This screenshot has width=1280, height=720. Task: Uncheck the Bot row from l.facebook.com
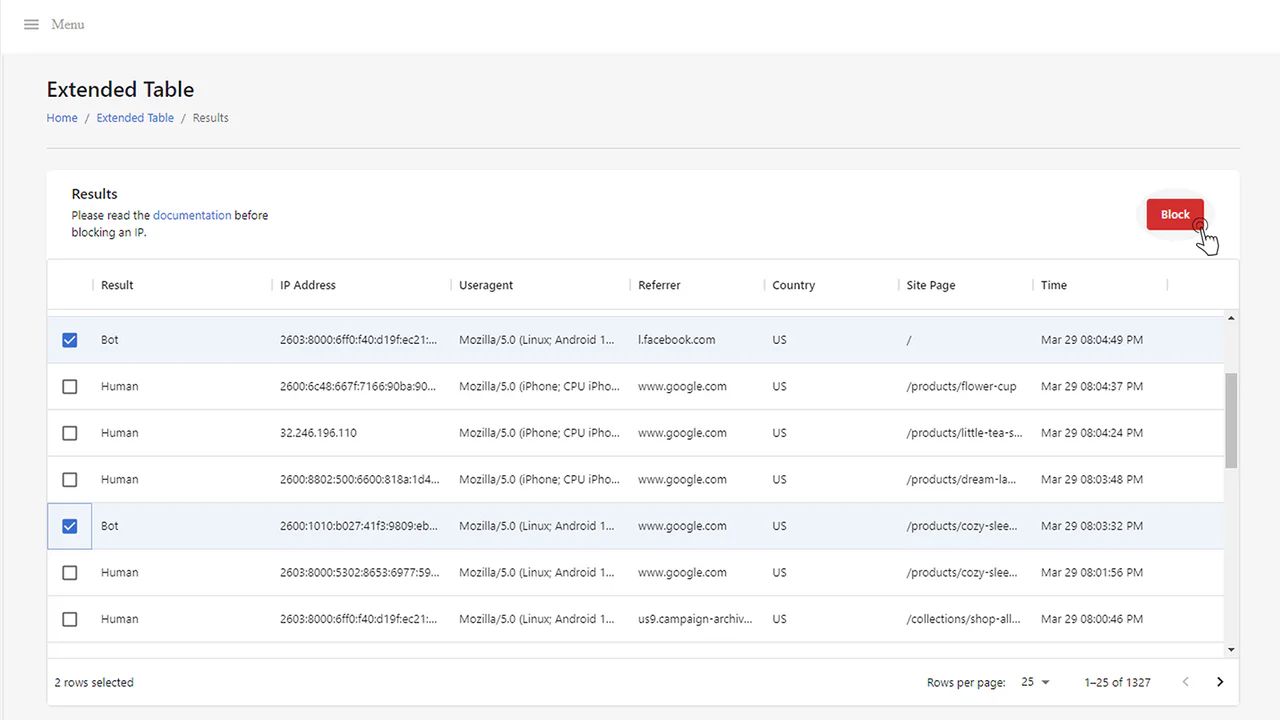(x=70, y=340)
